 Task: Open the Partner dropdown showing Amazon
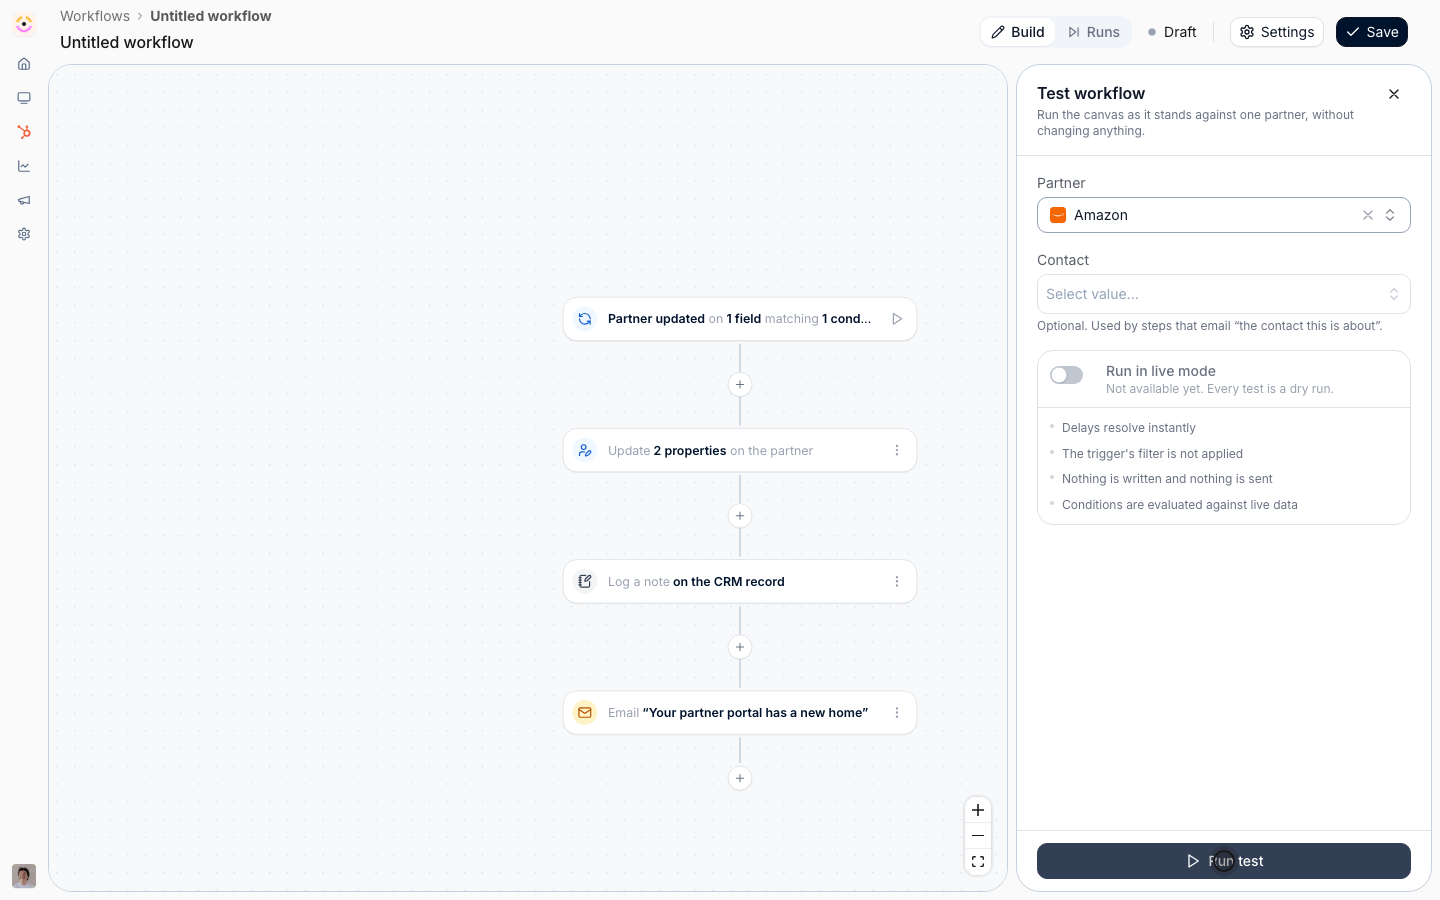coord(1224,215)
